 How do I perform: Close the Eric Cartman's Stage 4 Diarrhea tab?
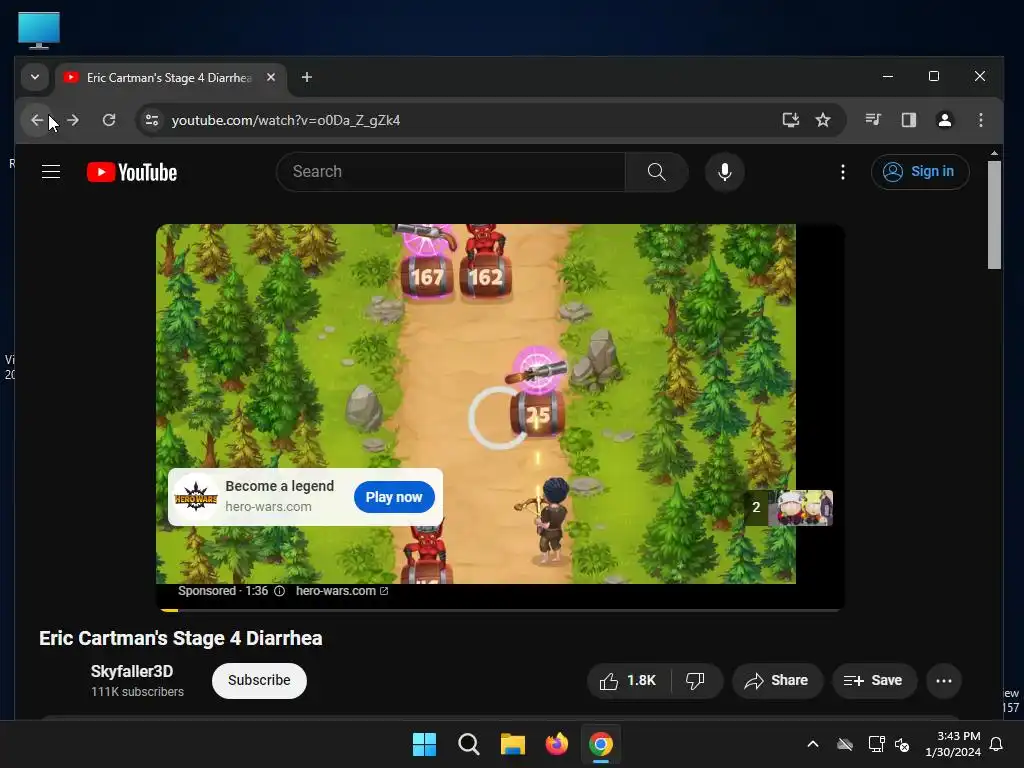pos(271,77)
